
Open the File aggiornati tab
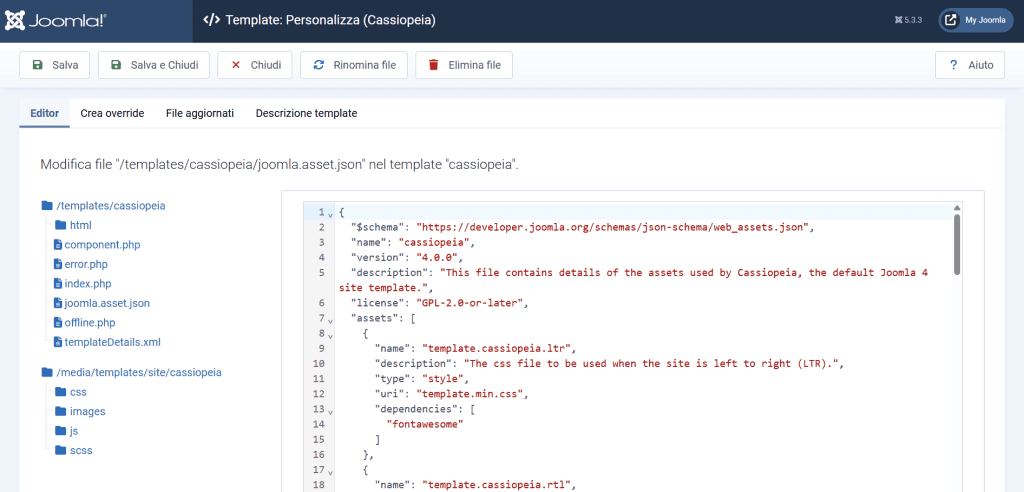pos(200,114)
